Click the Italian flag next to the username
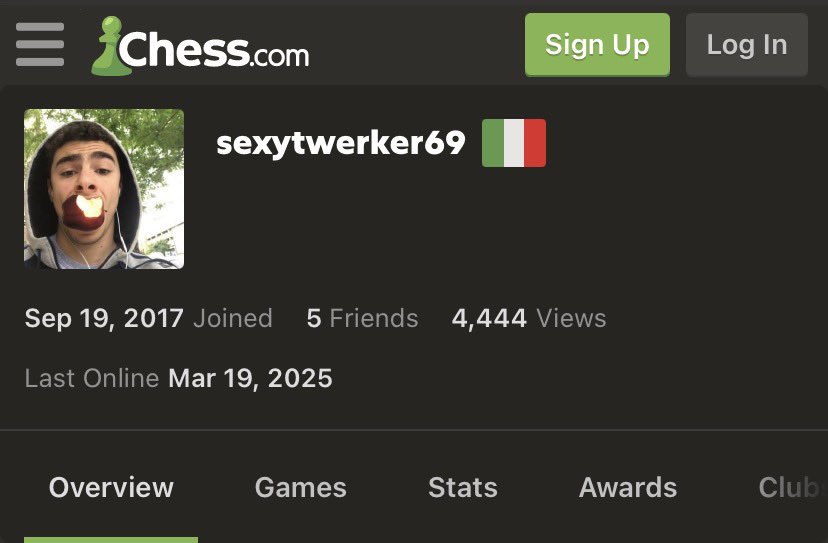This screenshot has height=543, width=828. pos(514,143)
